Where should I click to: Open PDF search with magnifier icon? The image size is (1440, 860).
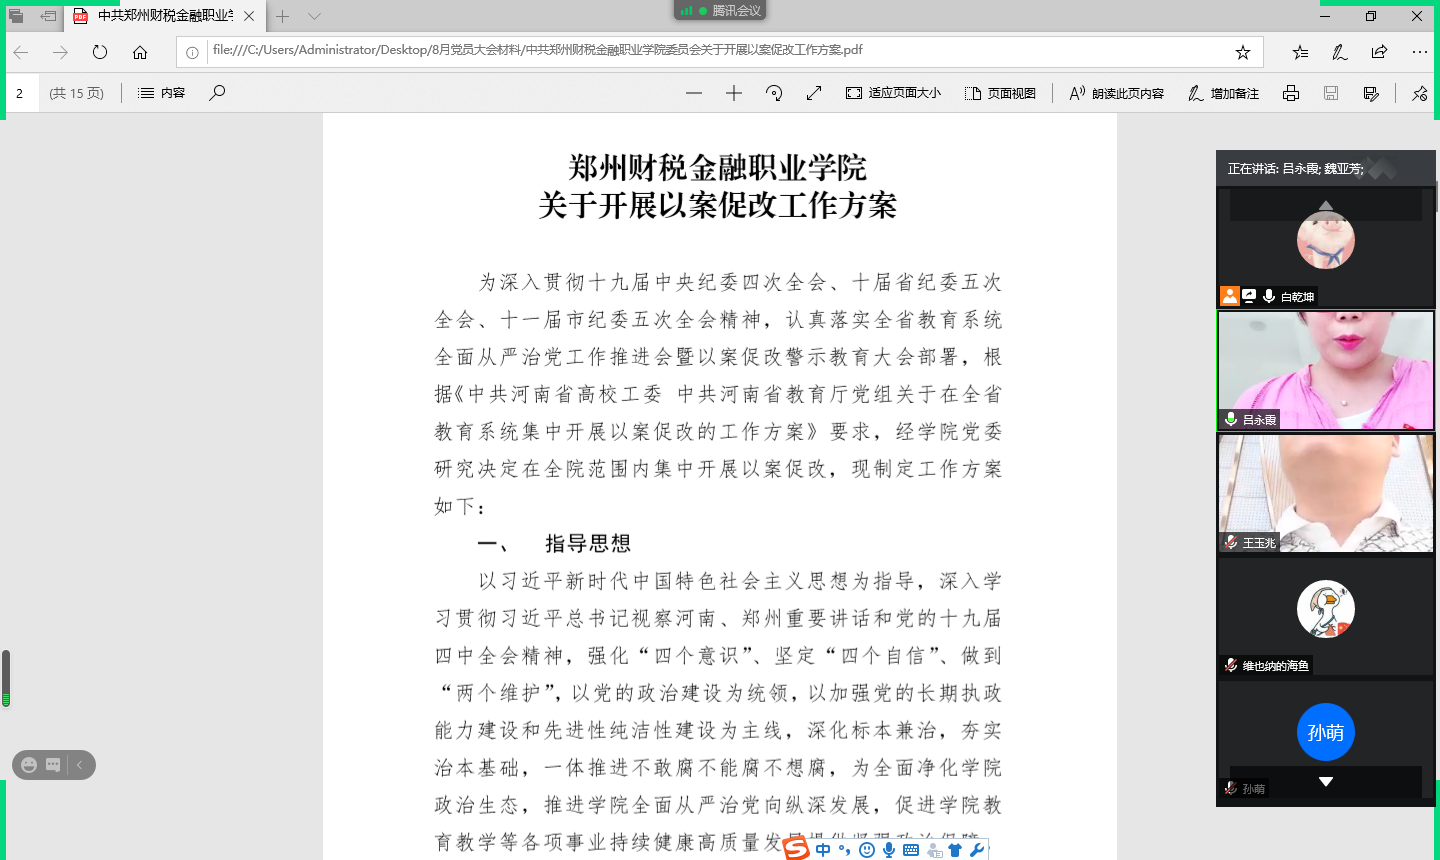(217, 93)
